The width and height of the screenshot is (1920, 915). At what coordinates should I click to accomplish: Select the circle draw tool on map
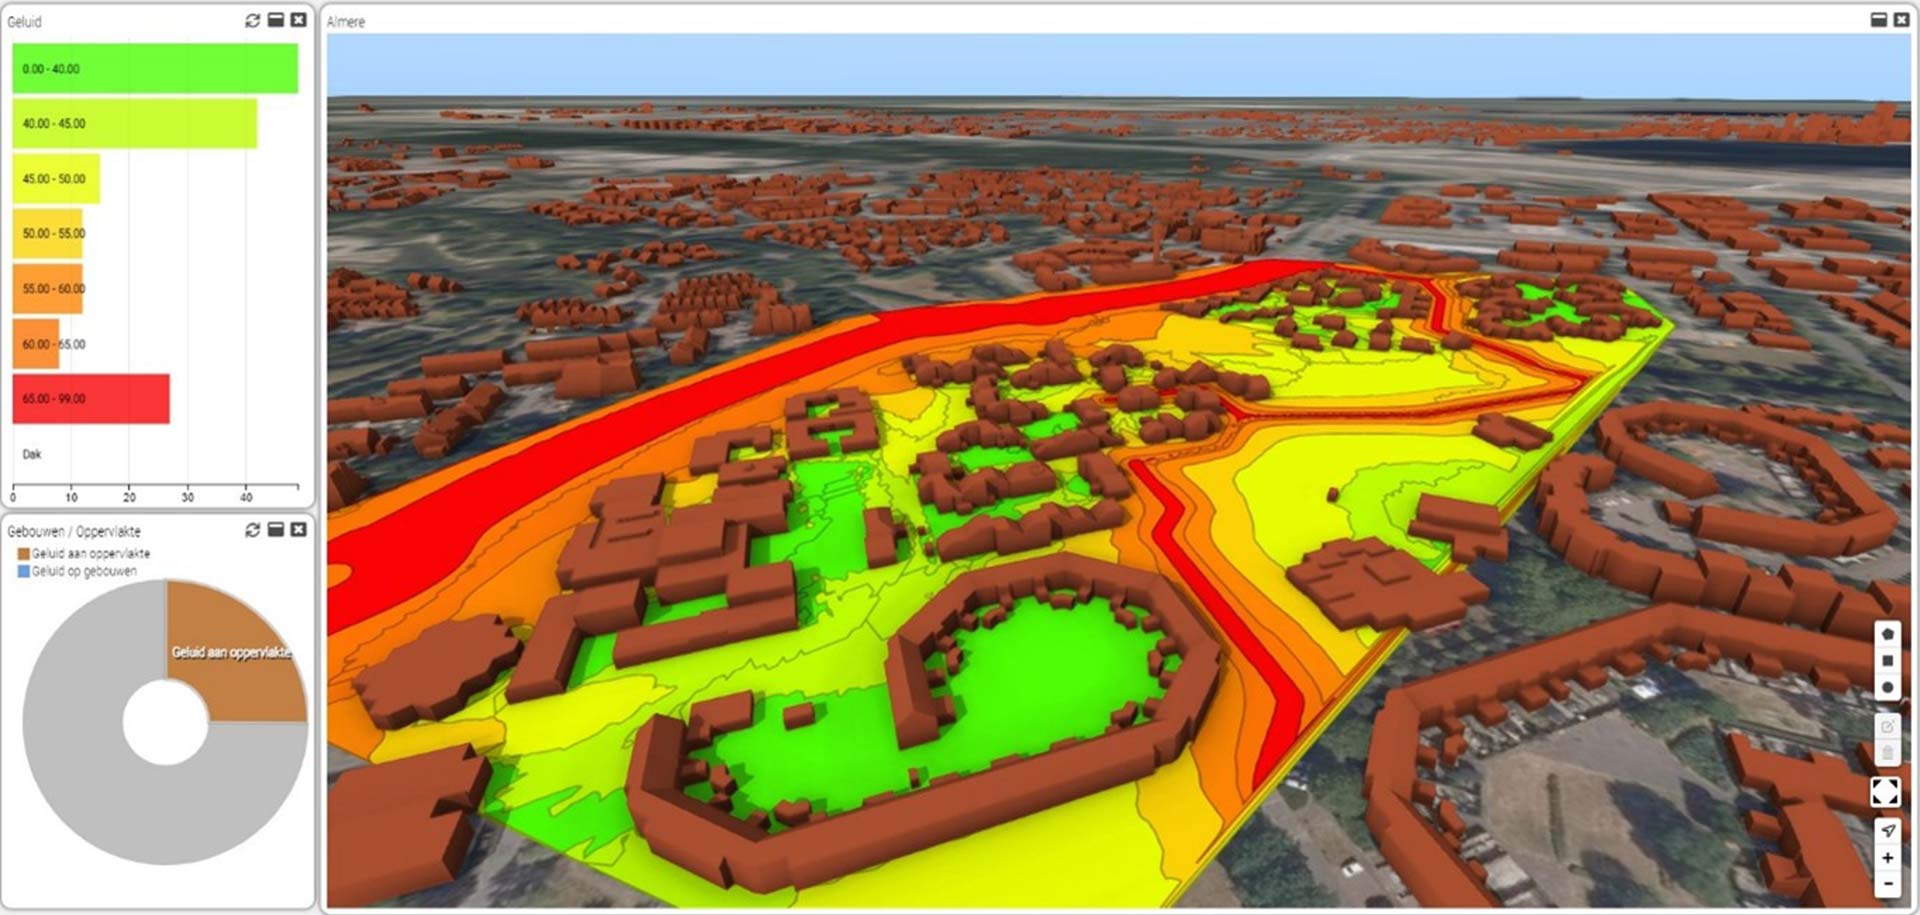click(1886, 688)
